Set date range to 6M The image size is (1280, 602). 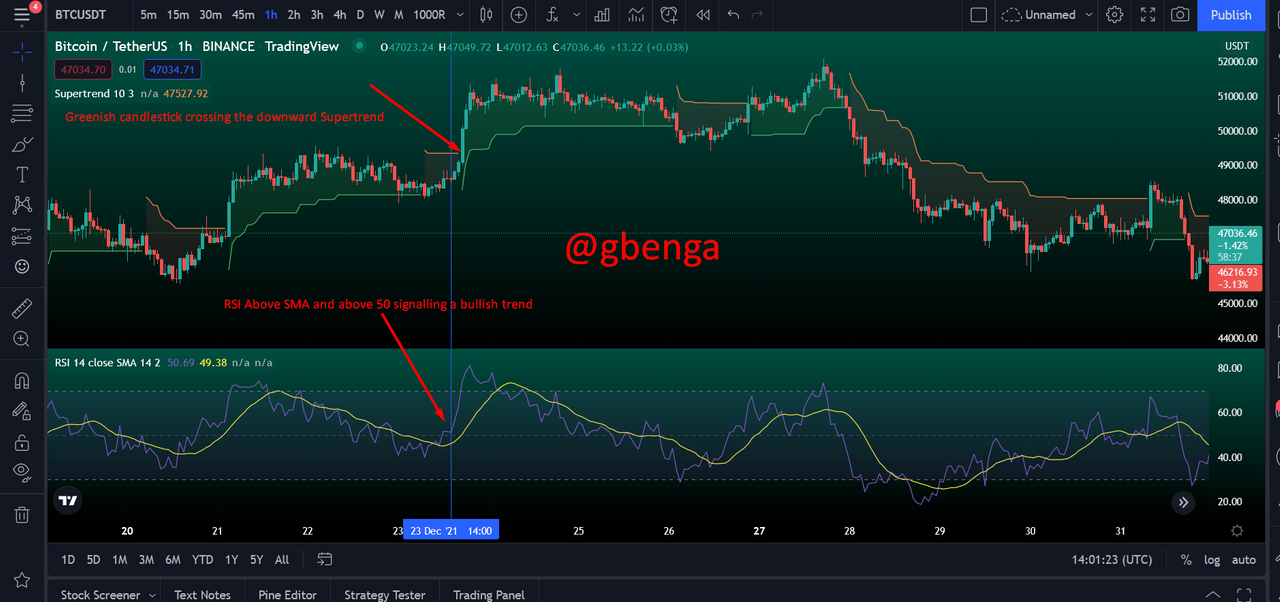172,559
